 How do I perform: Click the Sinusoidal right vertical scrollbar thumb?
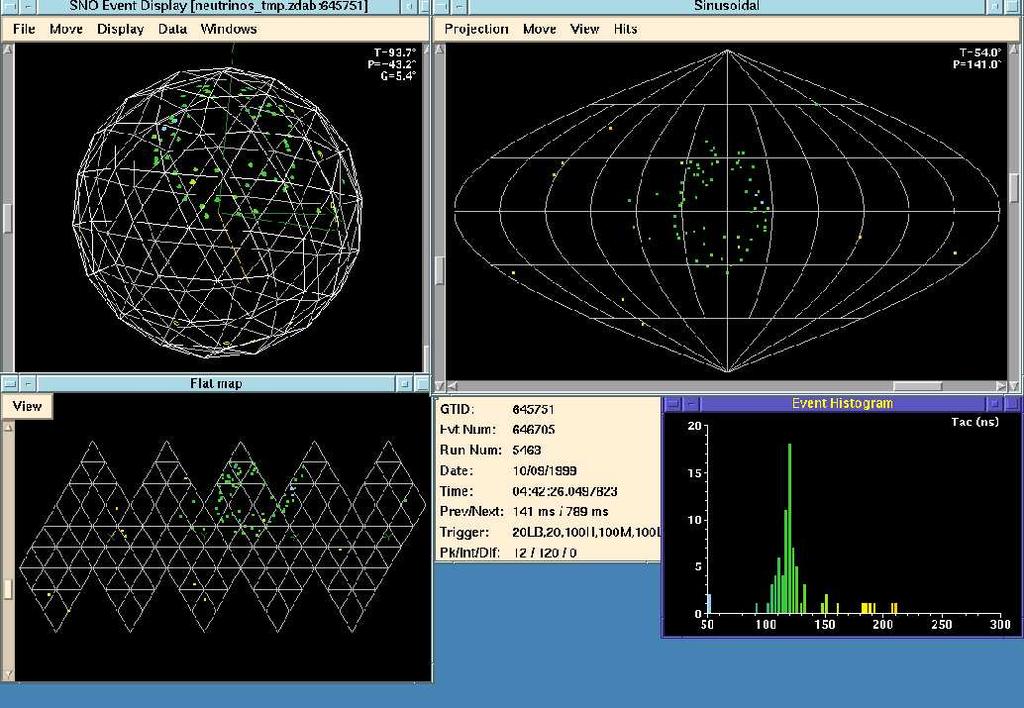click(1014, 188)
